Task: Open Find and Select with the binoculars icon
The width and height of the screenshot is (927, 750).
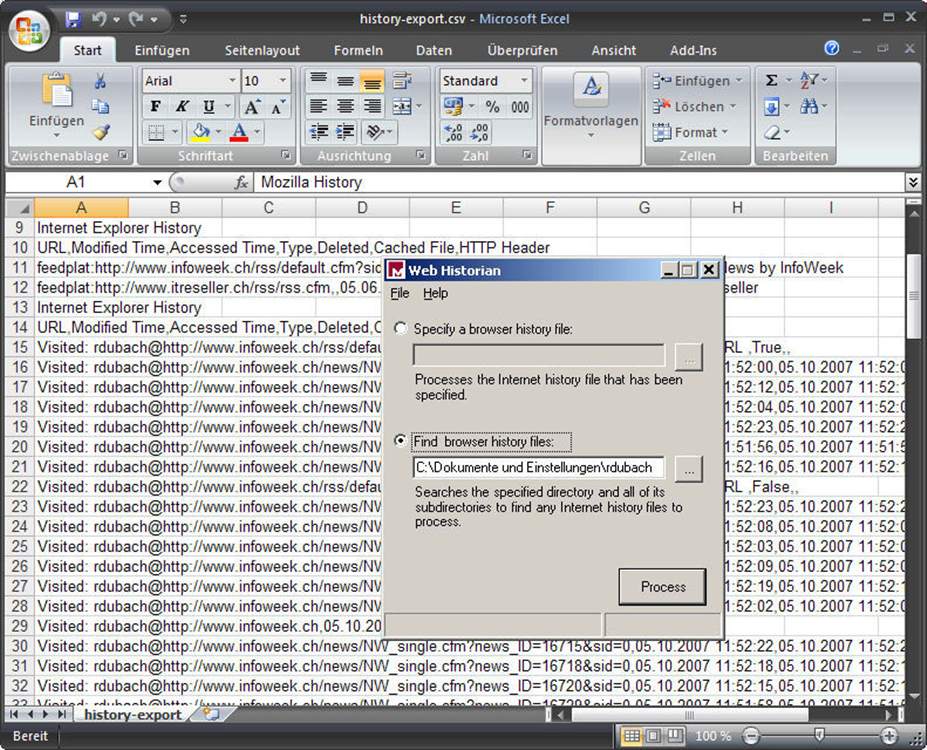Action: [x=809, y=106]
